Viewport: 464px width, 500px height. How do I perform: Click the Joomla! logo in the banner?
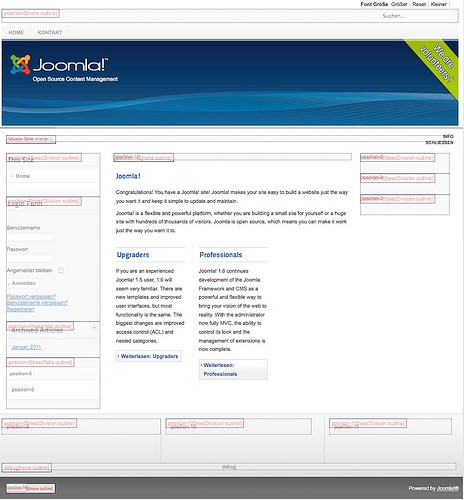coord(59,65)
